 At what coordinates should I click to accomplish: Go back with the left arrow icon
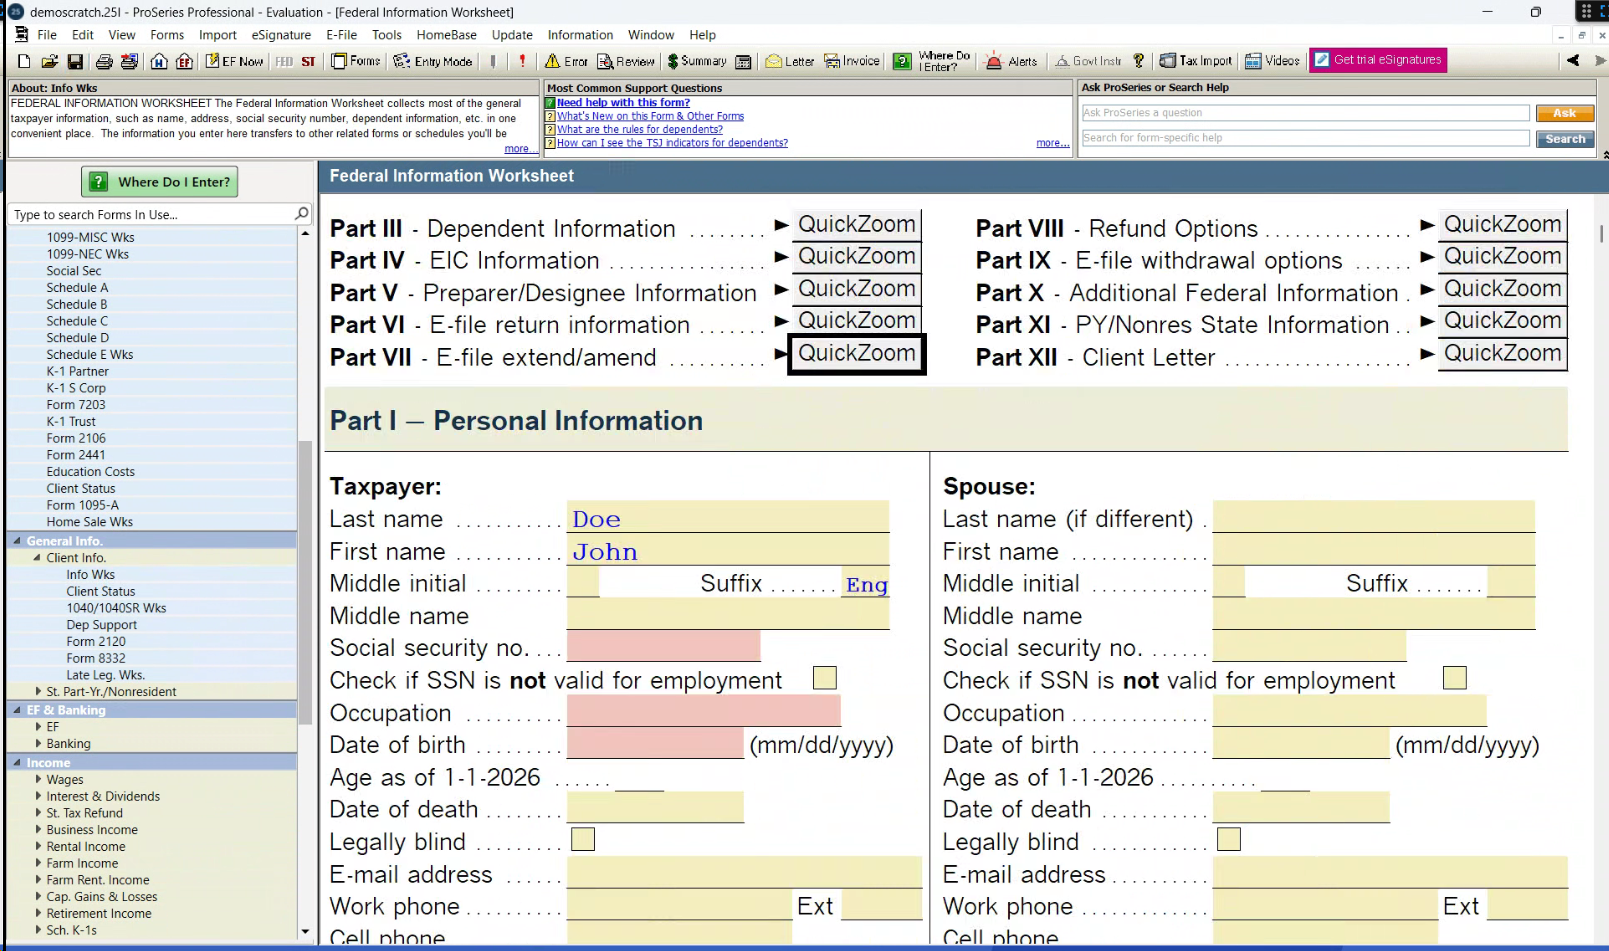tap(1573, 61)
